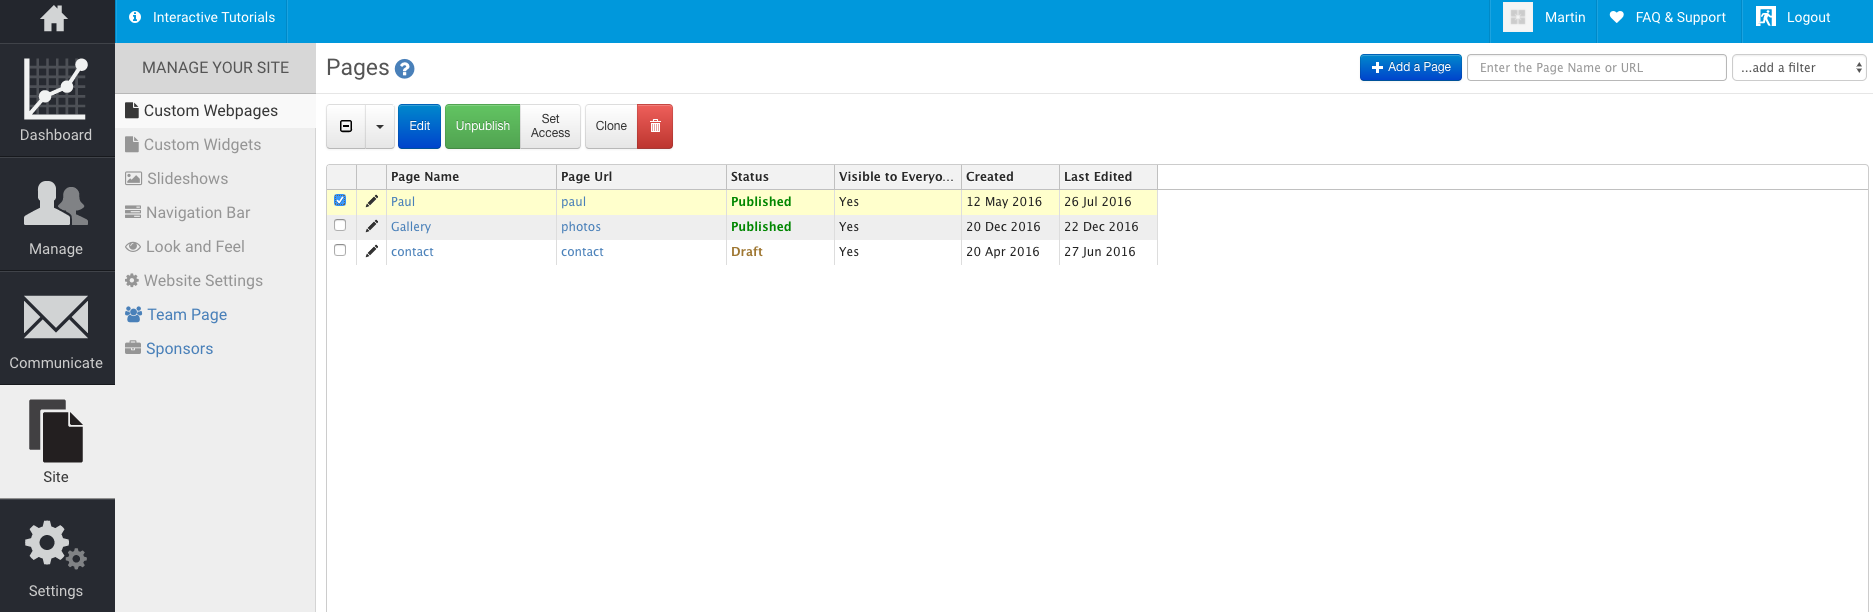Check the Gallery page checkbox
The image size is (1873, 612).
point(340,225)
